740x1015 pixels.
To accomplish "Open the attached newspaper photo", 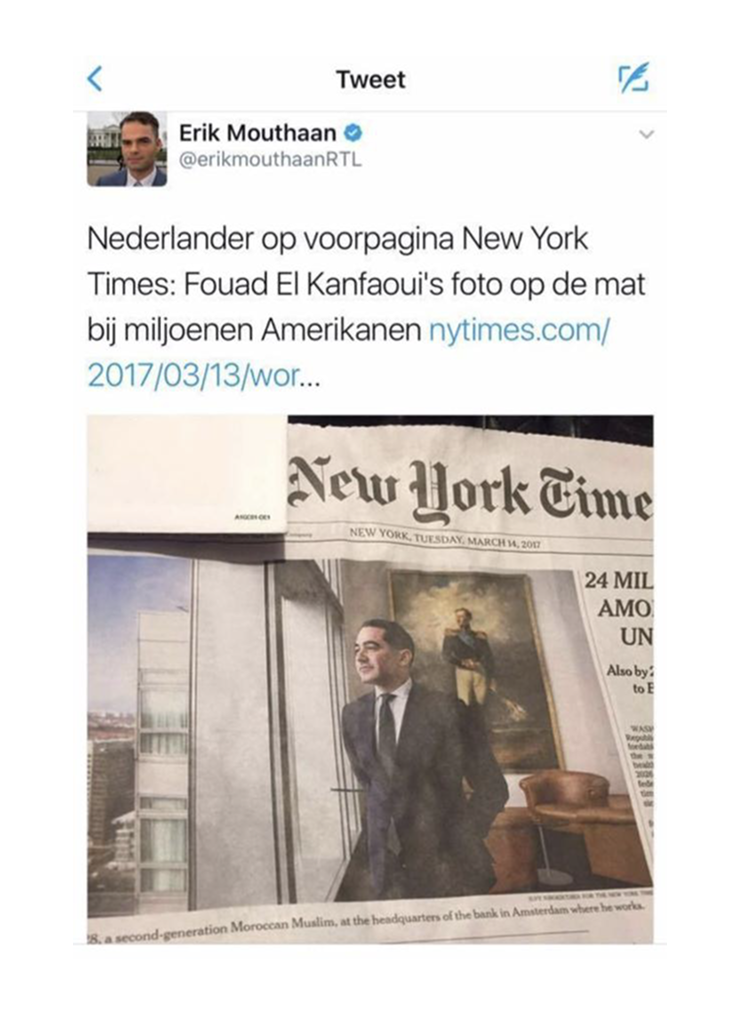I will pyautogui.click(x=370, y=679).
